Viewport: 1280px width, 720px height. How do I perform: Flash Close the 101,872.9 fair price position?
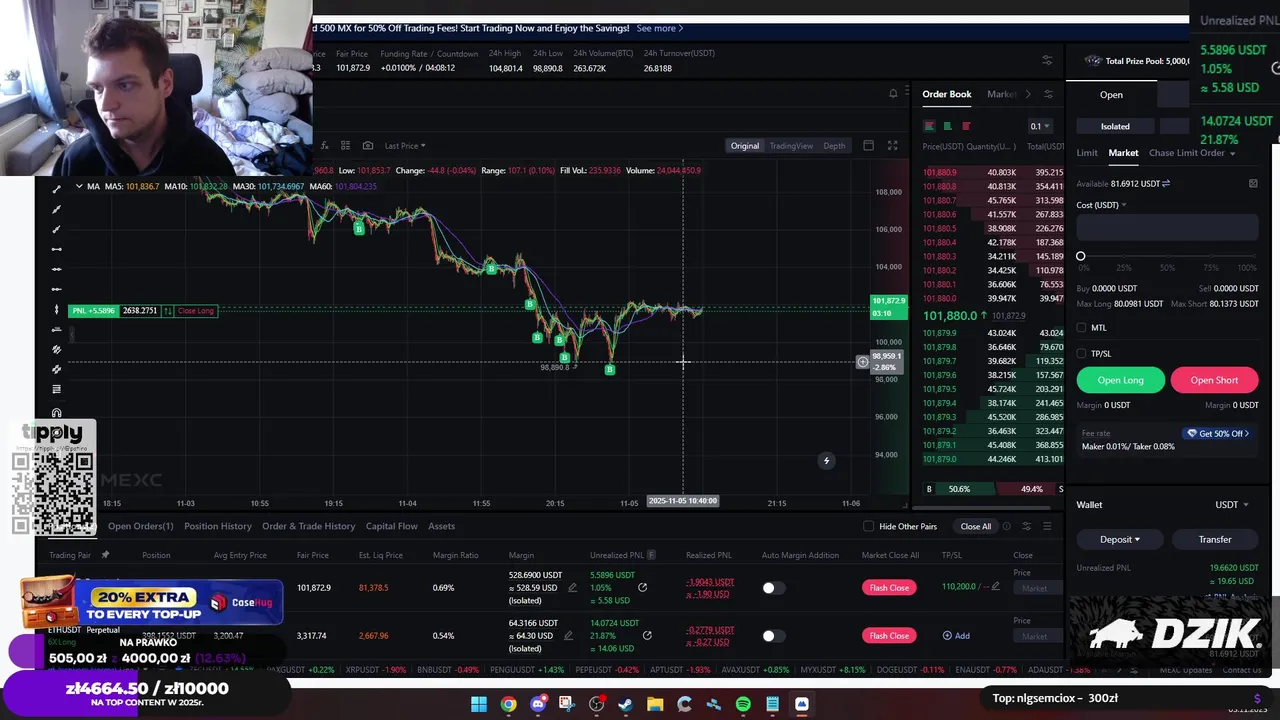(889, 588)
